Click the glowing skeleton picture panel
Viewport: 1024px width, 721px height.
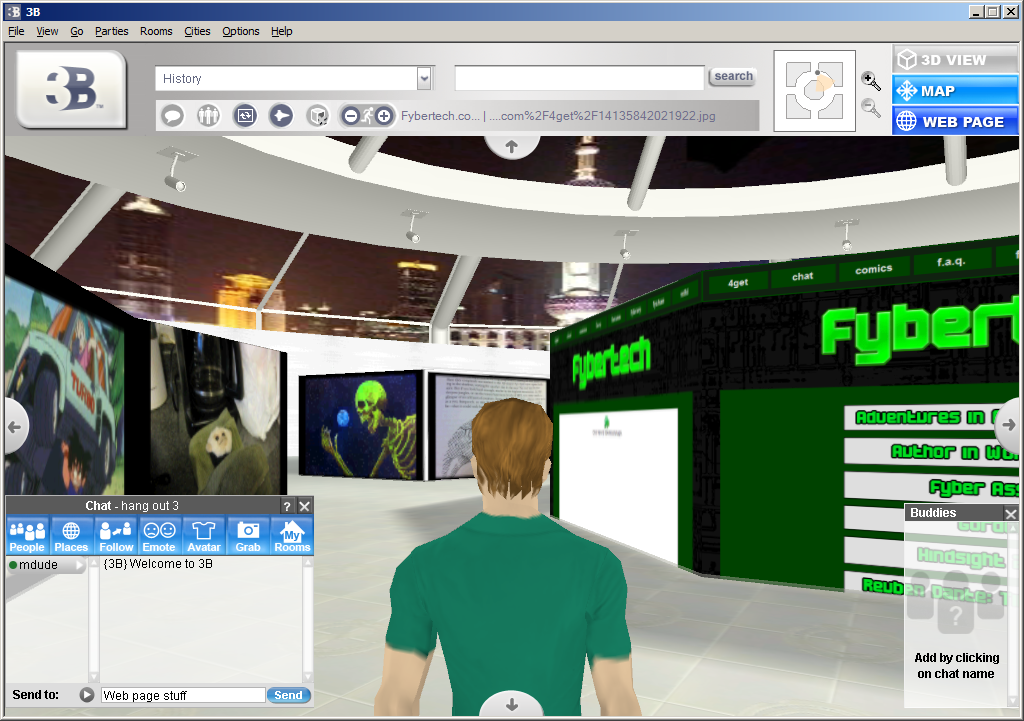point(360,426)
